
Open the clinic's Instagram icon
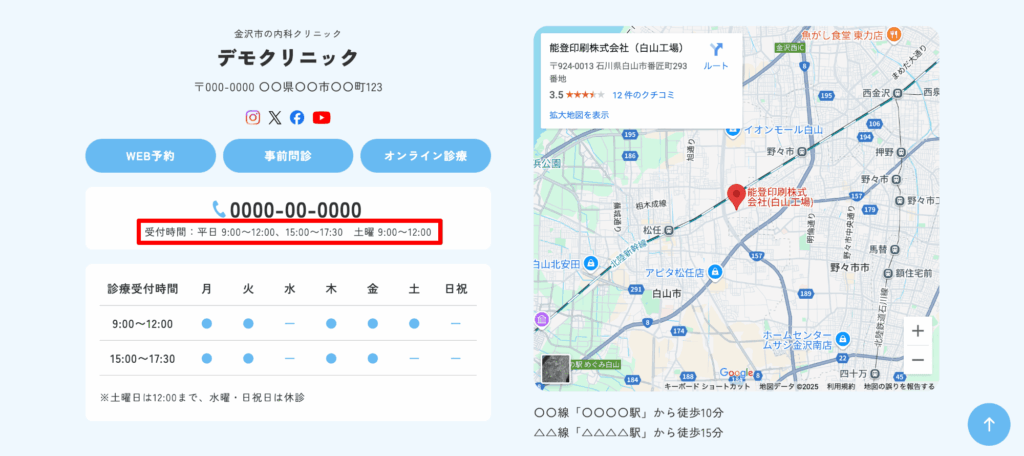tap(253, 117)
